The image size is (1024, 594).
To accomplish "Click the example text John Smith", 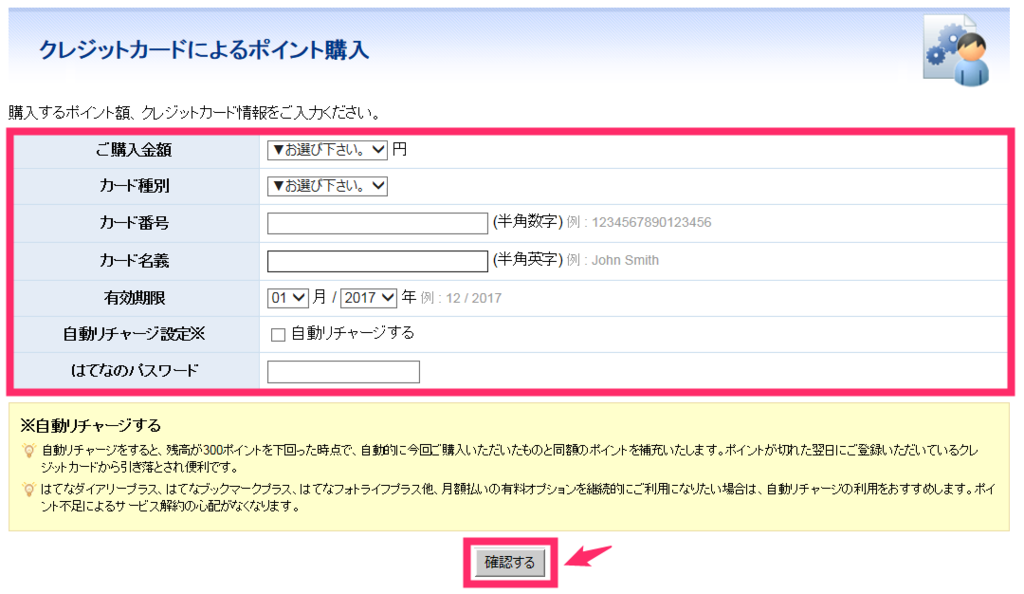I will point(625,260).
